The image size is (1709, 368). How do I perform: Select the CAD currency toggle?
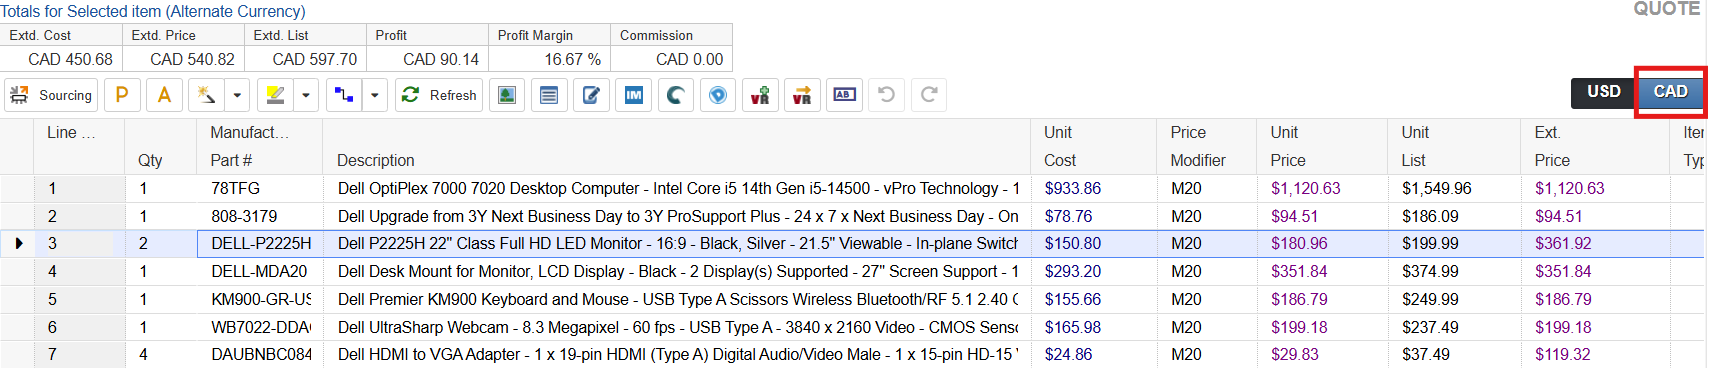pyautogui.click(x=1670, y=91)
